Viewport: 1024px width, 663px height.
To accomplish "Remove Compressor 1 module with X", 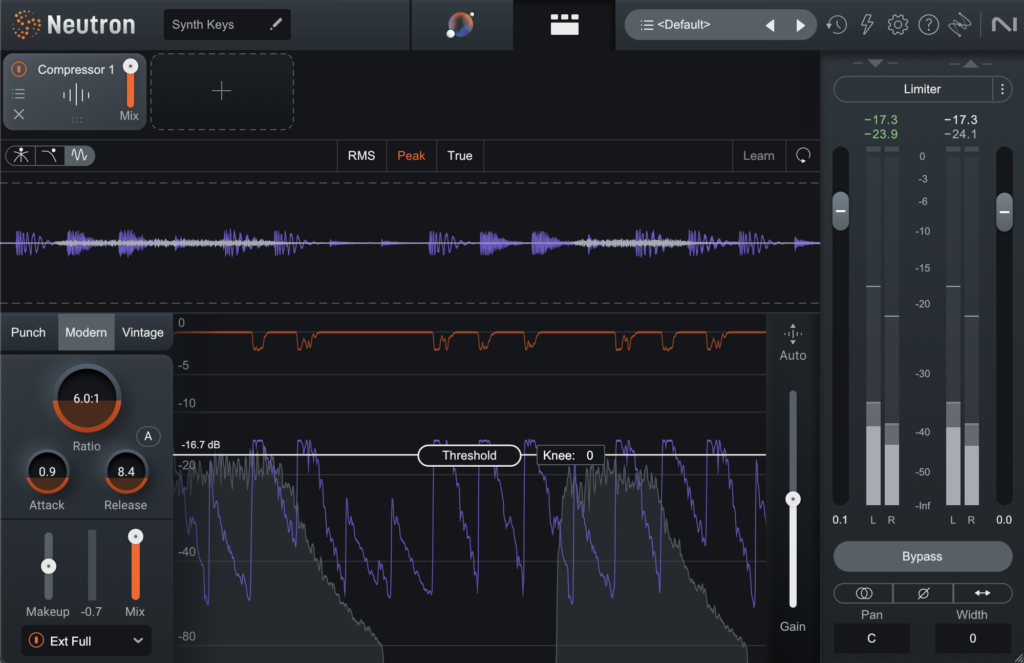I will pyautogui.click(x=19, y=114).
